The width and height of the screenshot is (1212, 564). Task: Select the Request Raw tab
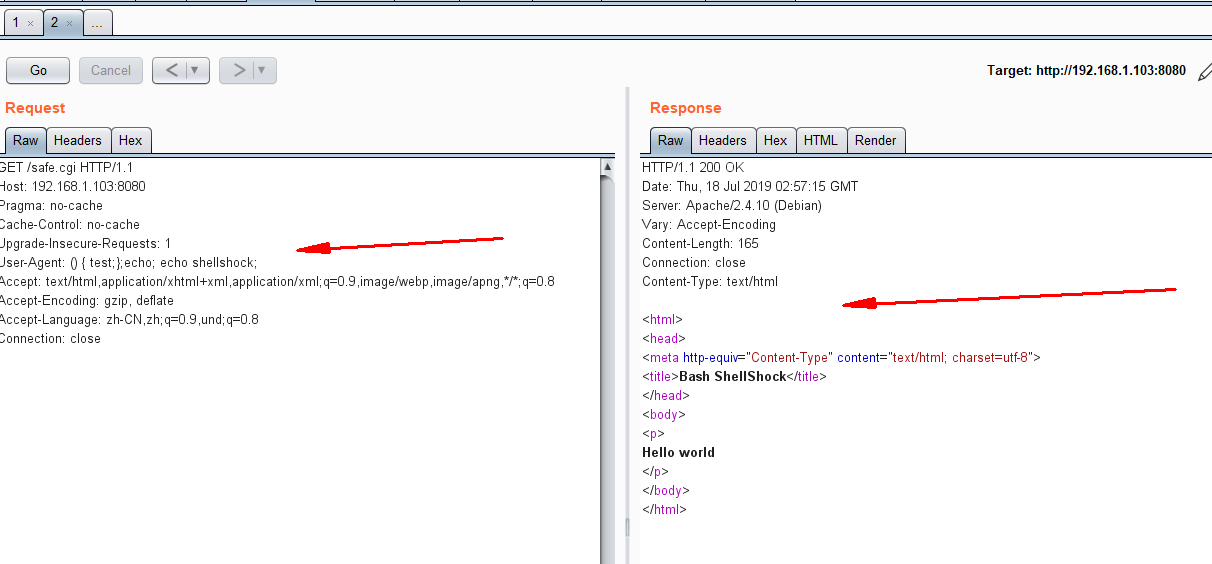point(25,141)
